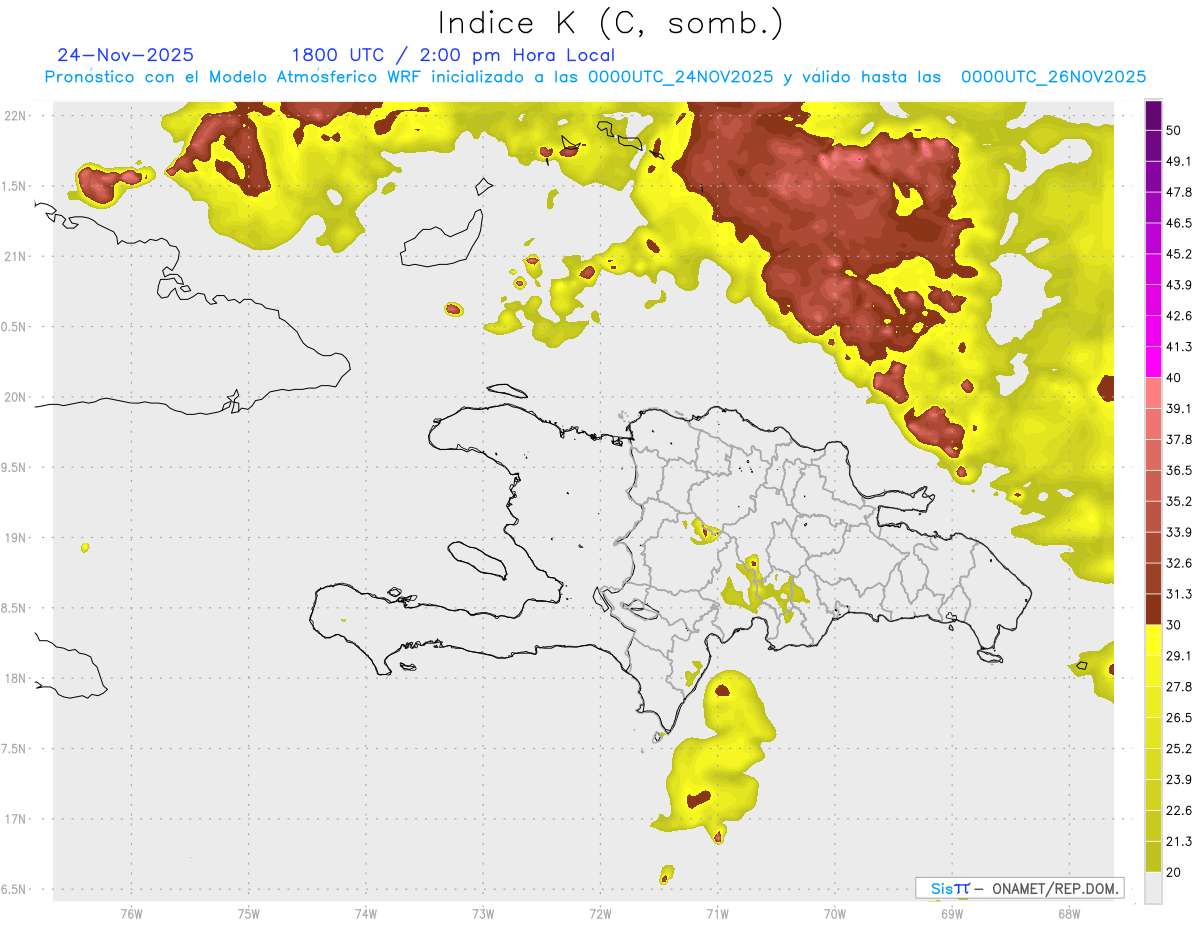Click the WRF model forecast subtitle line
The height and width of the screenshot is (927, 1200).
[595, 77]
